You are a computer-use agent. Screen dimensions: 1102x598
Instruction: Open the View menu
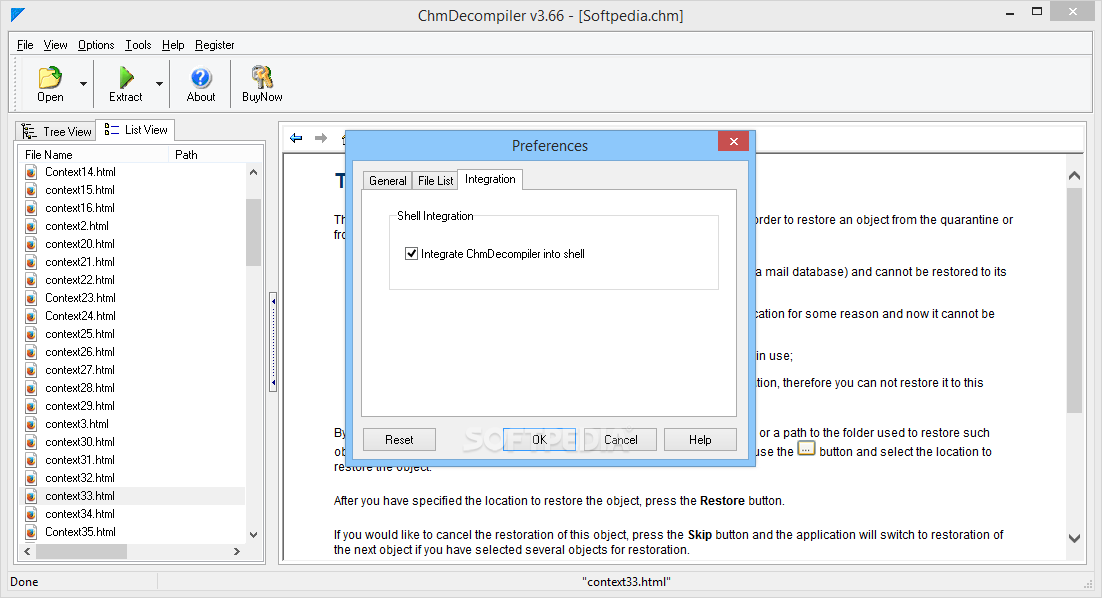tap(56, 45)
